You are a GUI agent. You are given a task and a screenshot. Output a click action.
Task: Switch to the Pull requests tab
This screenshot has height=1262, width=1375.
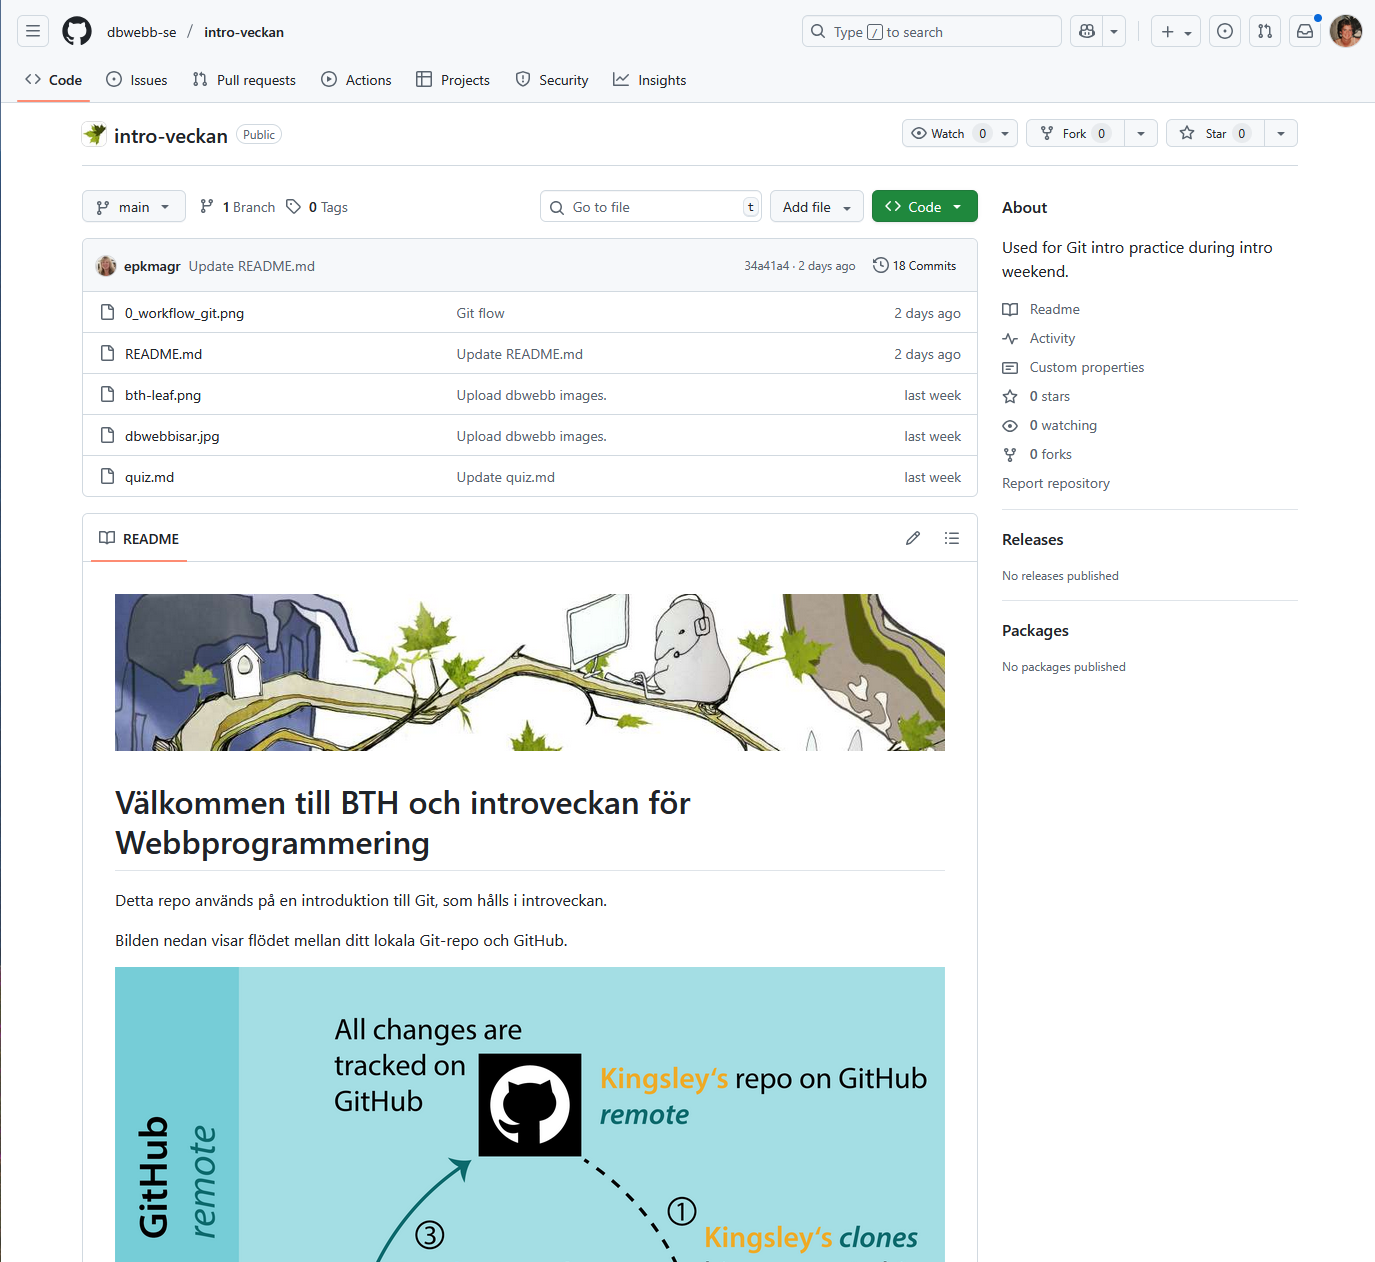(244, 80)
